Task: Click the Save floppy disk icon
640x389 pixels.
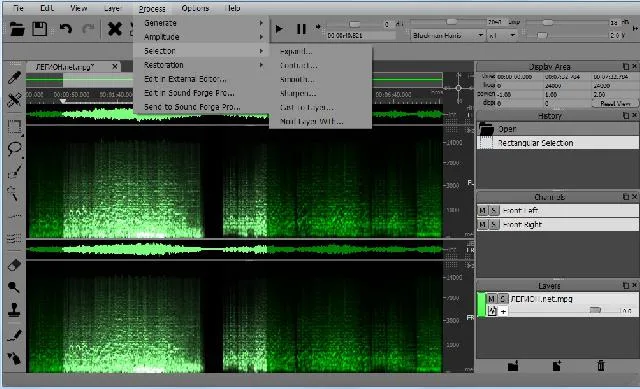Action: click(x=40, y=29)
